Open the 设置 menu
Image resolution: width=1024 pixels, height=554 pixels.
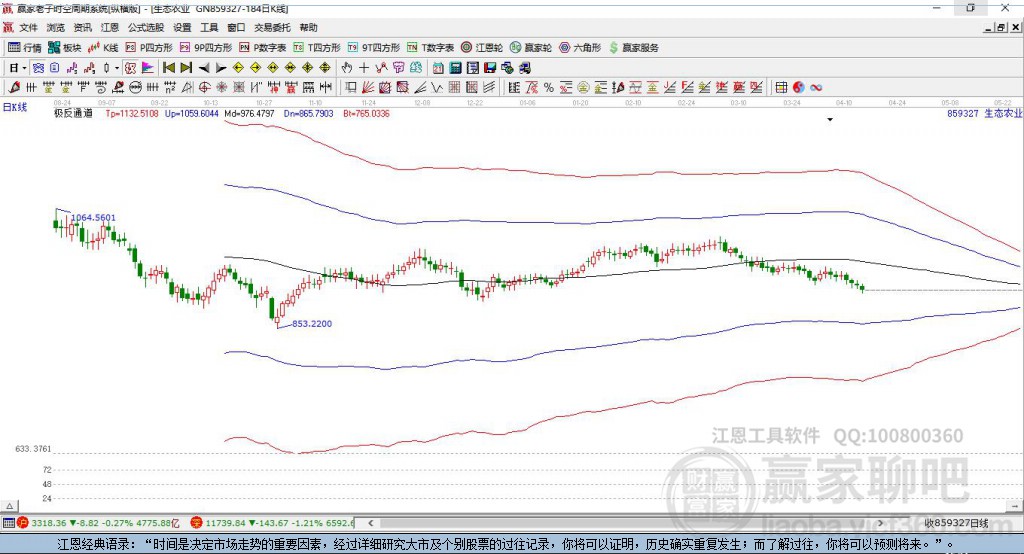click(x=182, y=27)
